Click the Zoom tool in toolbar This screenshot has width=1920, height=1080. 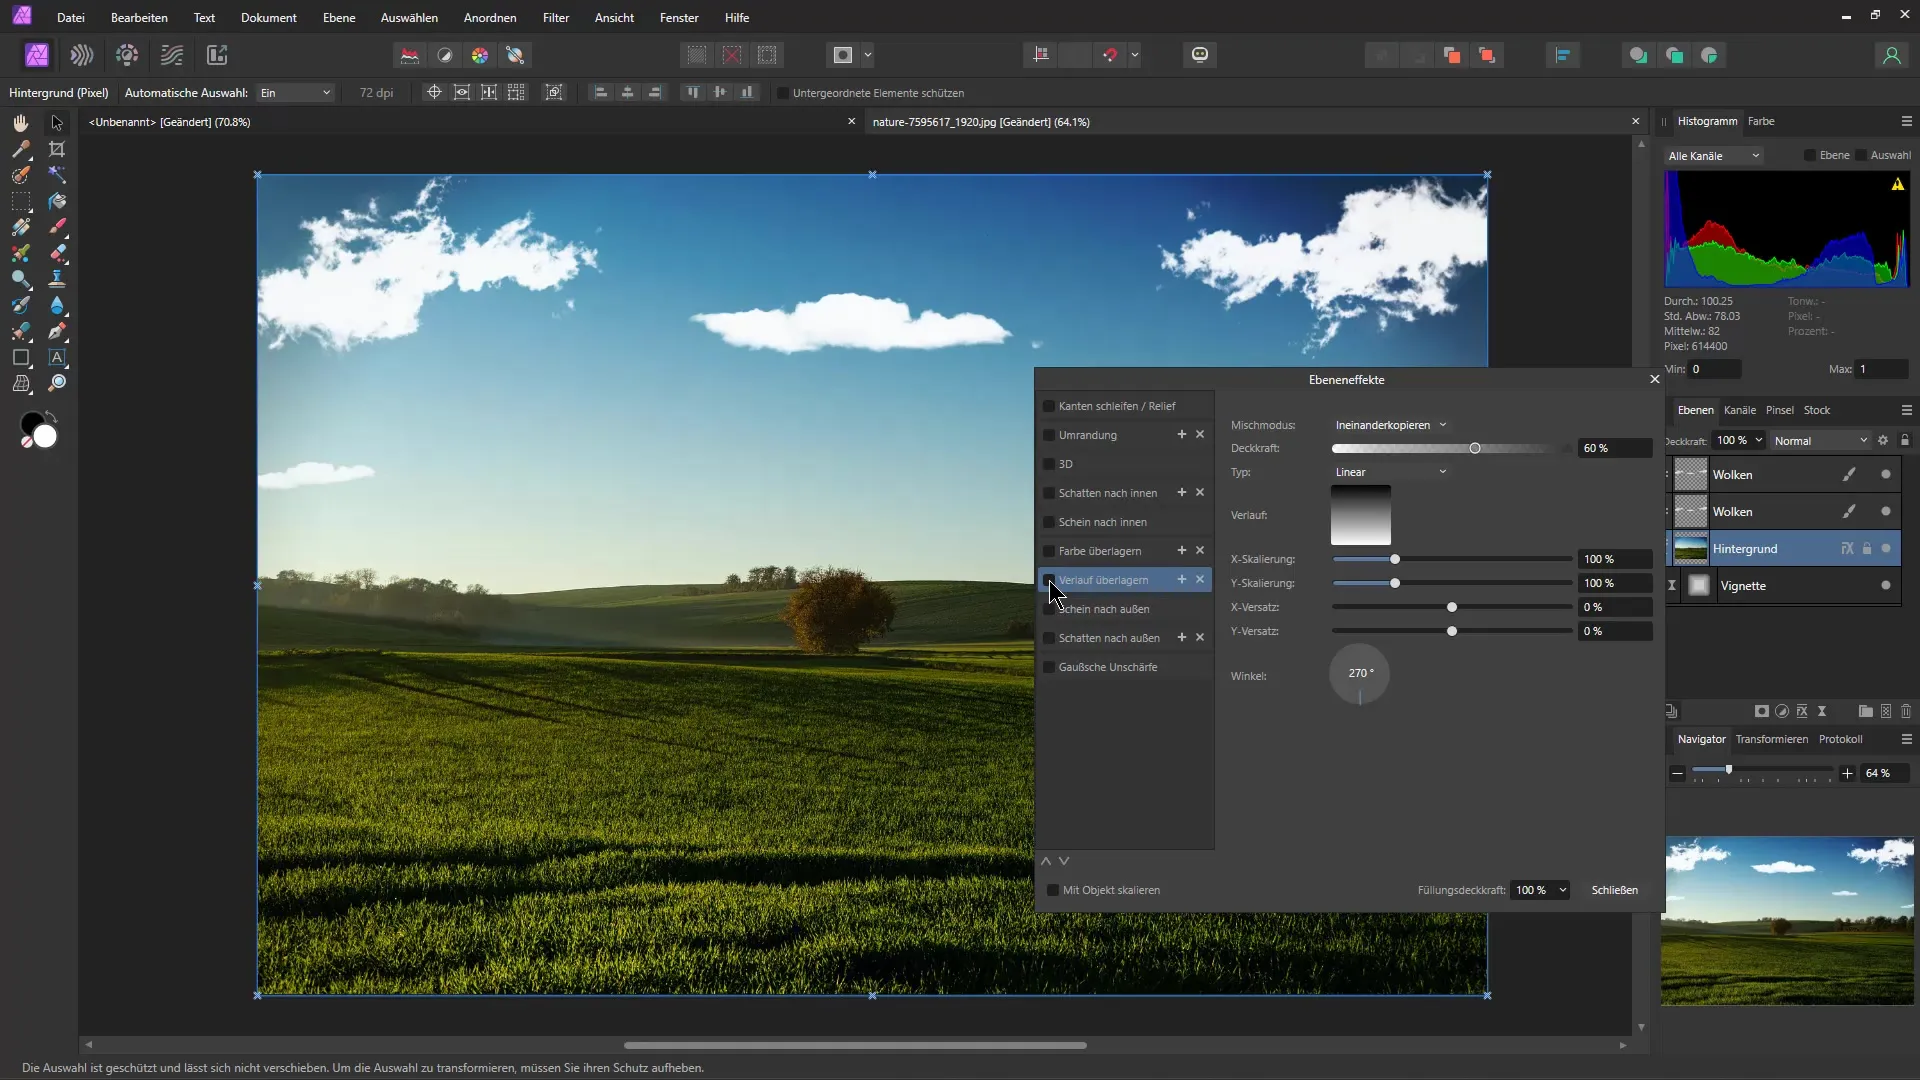point(57,382)
